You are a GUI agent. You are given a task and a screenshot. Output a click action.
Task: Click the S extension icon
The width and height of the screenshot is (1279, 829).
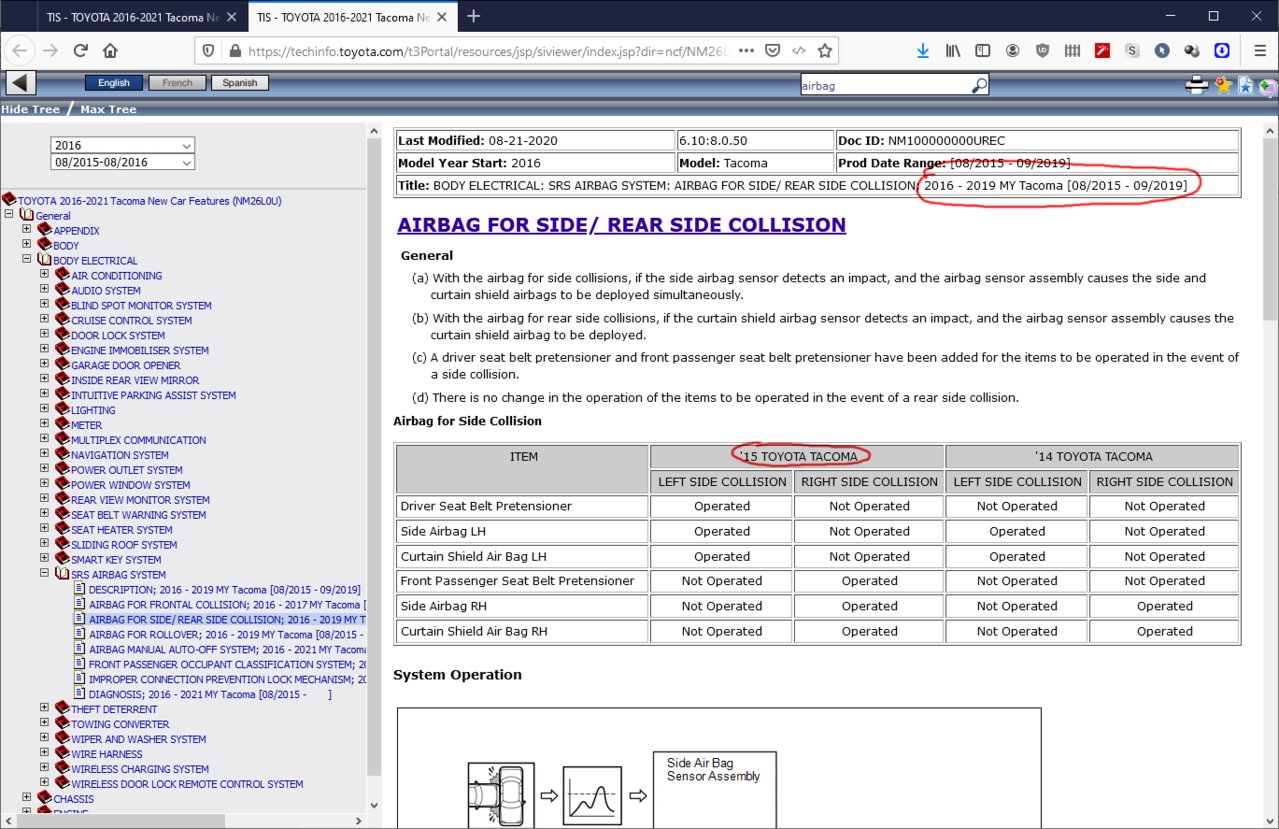point(1132,51)
